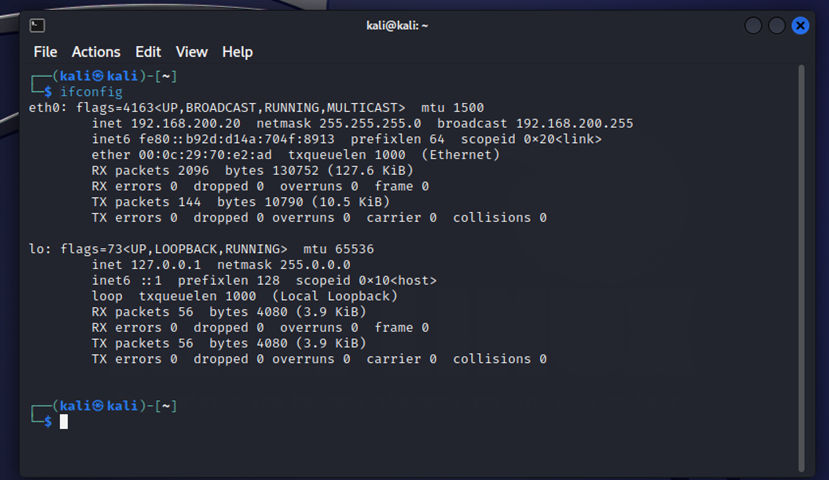Image resolution: width=829 pixels, height=480 pixels.
Task: Open the View menu
Action: click(x=191, y=52)
